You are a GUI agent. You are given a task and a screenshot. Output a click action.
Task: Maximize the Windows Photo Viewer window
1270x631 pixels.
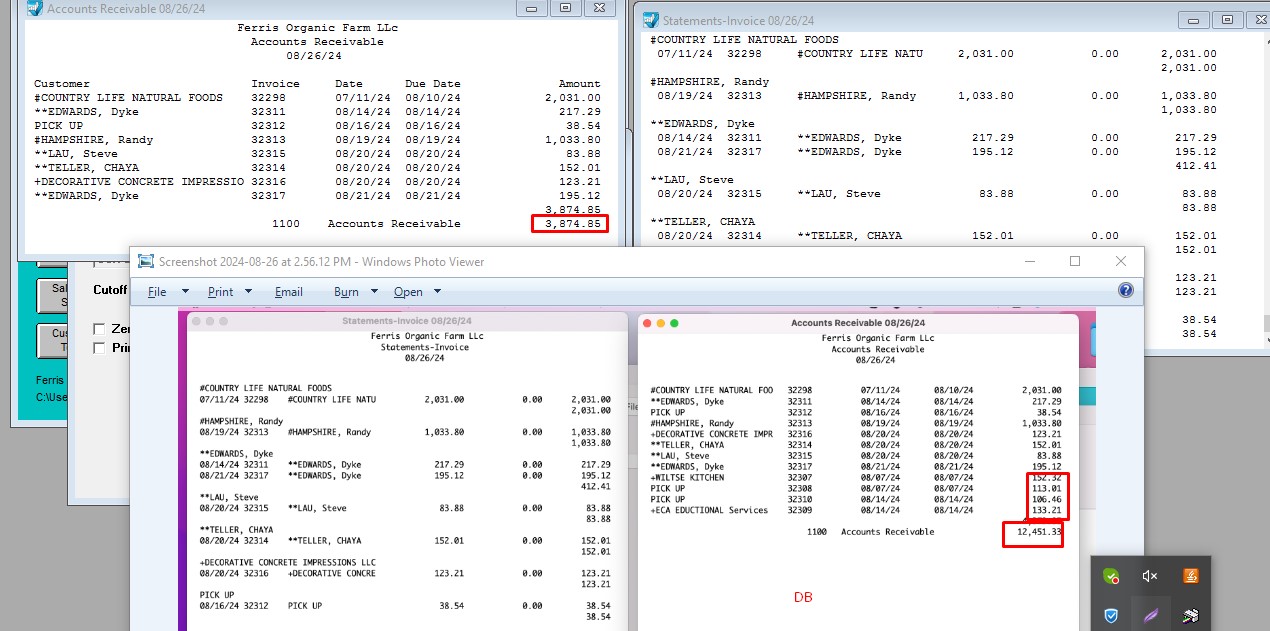1075,261
